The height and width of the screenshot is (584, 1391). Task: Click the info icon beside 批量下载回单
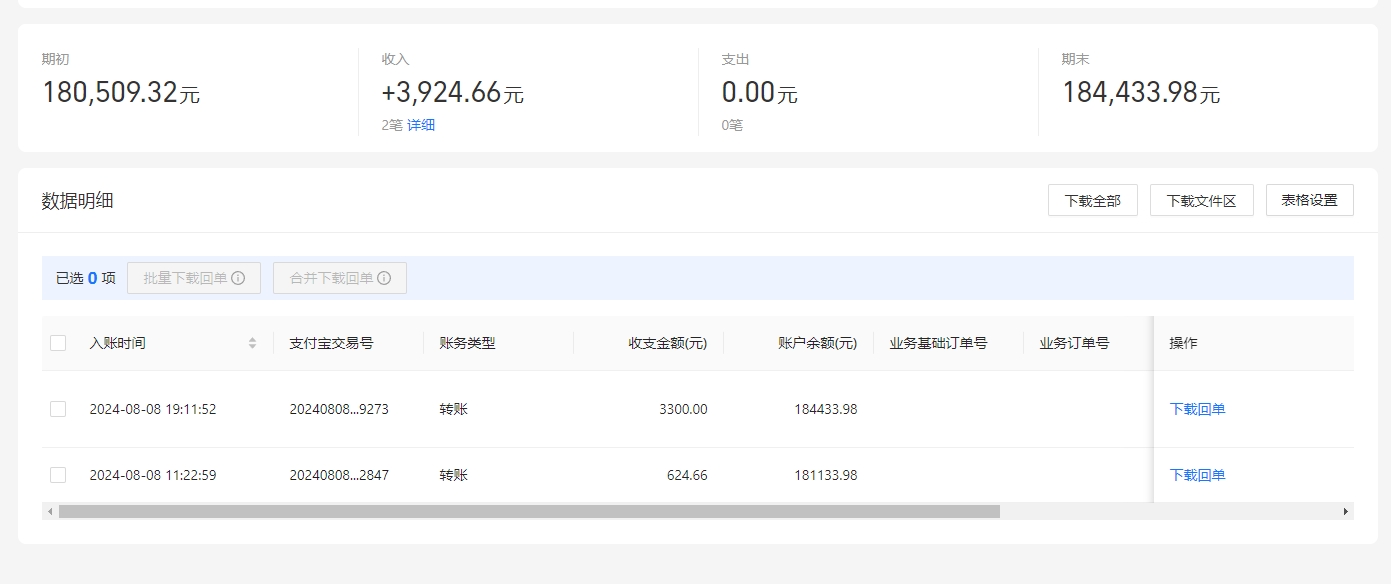[238, 278]
